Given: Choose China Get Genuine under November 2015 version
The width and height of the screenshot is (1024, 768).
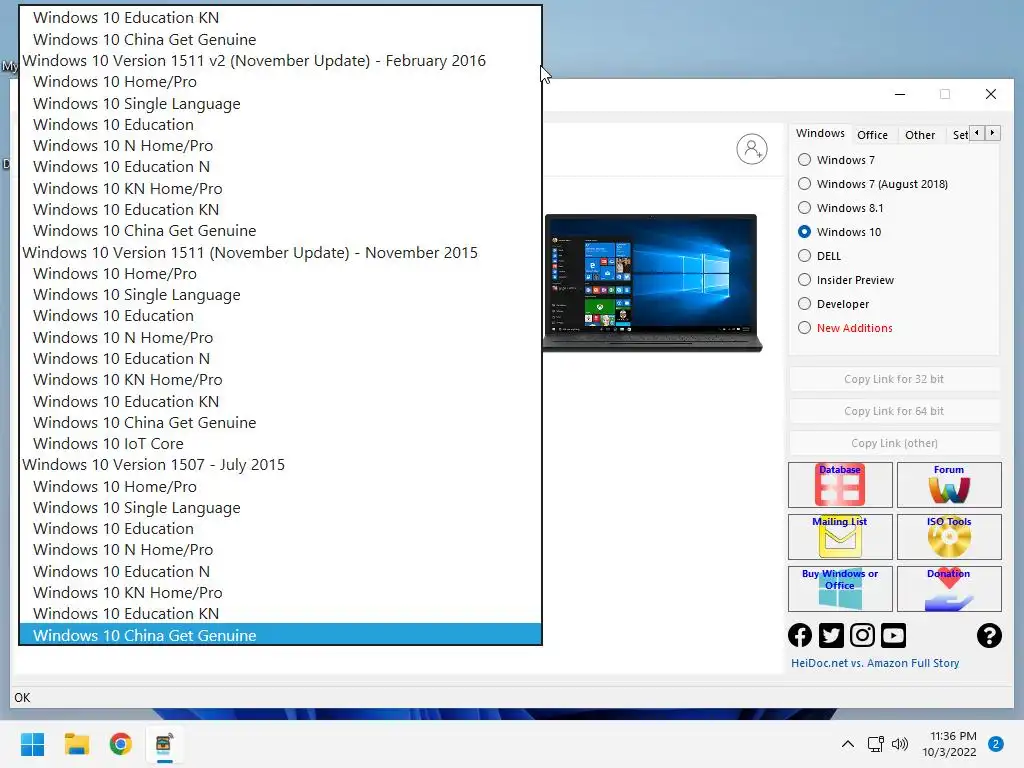Looking at the screenshot, I should 281,423.
